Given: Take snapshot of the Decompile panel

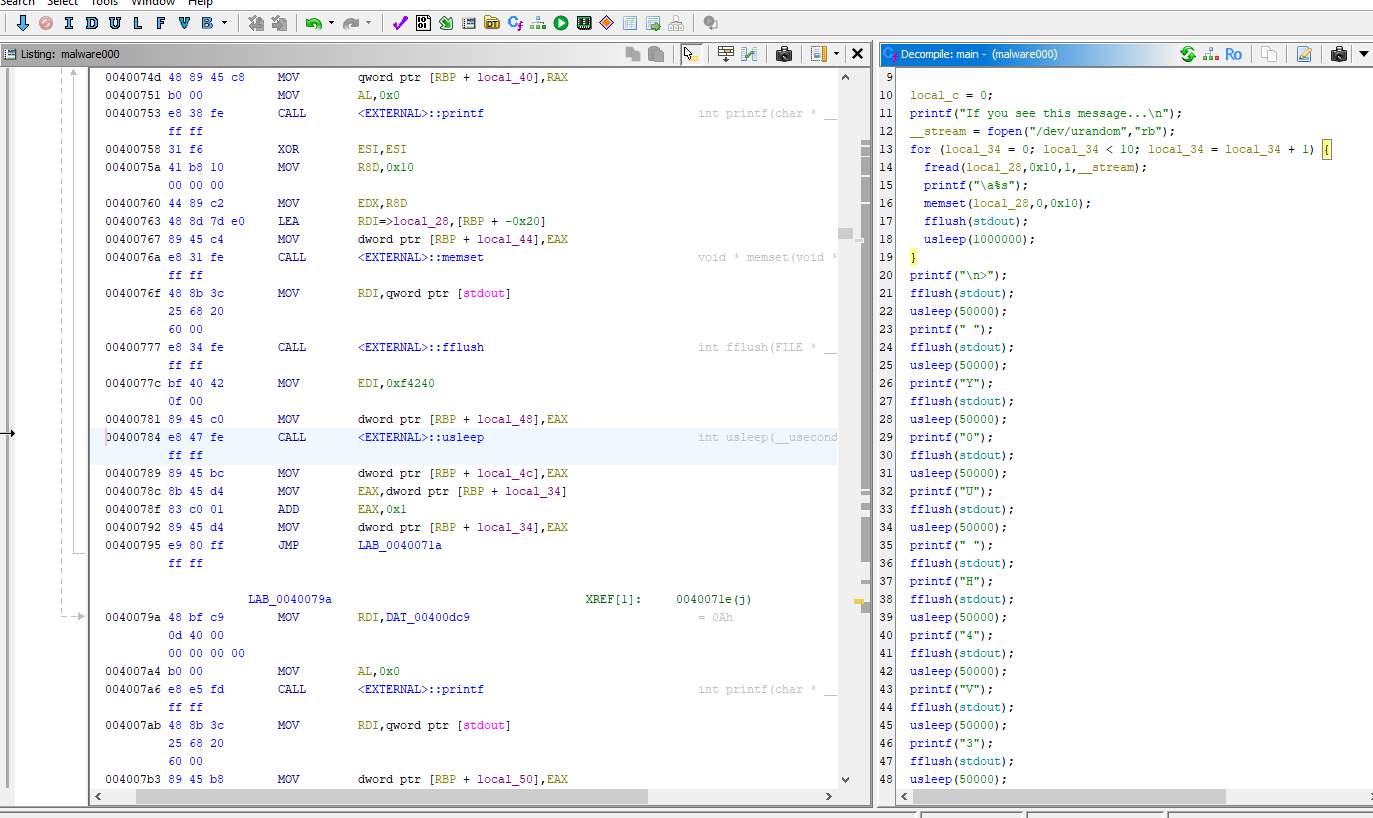Looking at the screenshot, I should [x=1338, y=54].
